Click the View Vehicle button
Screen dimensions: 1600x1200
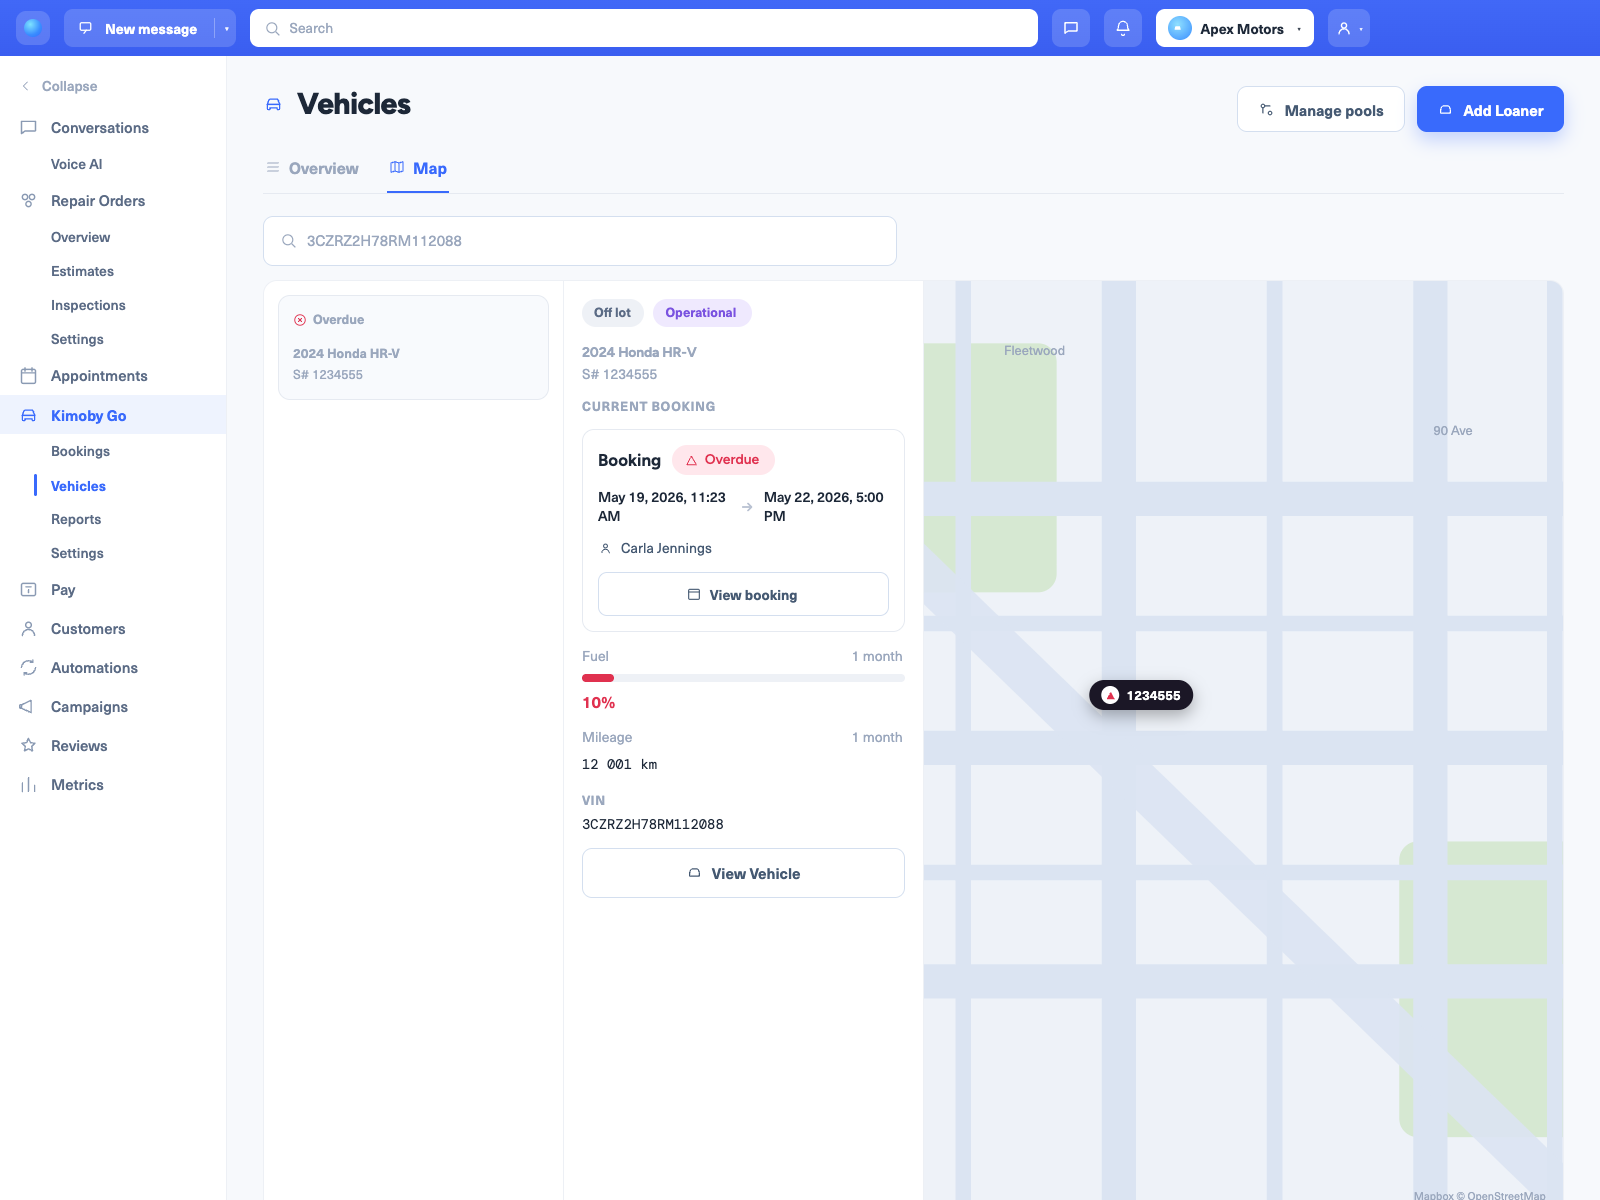[743, 873]
